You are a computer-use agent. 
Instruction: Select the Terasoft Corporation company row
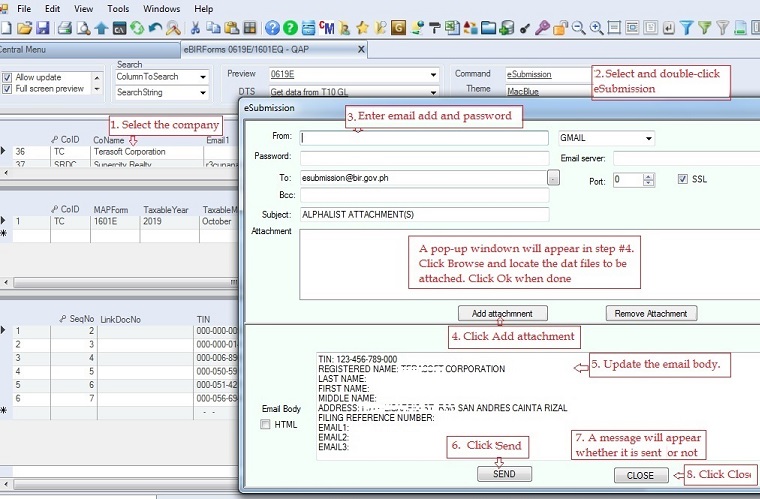[119, 152]
